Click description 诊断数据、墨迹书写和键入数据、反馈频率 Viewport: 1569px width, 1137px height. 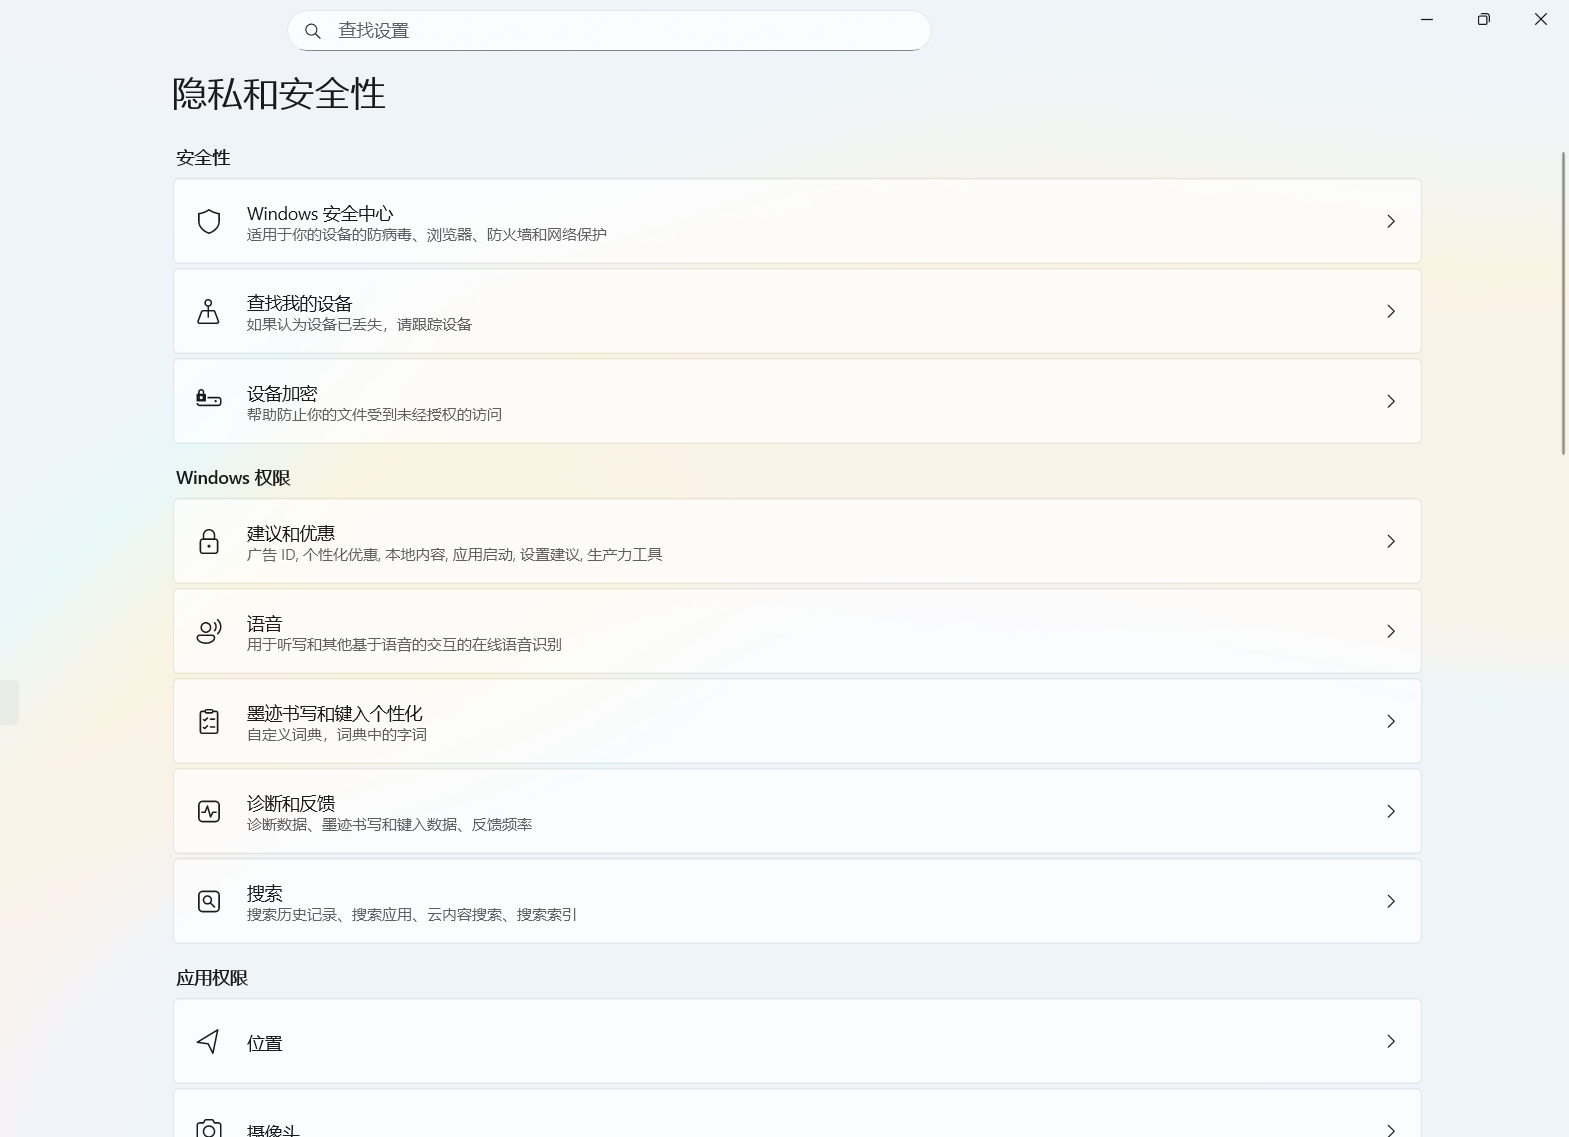tap(389, 825)
